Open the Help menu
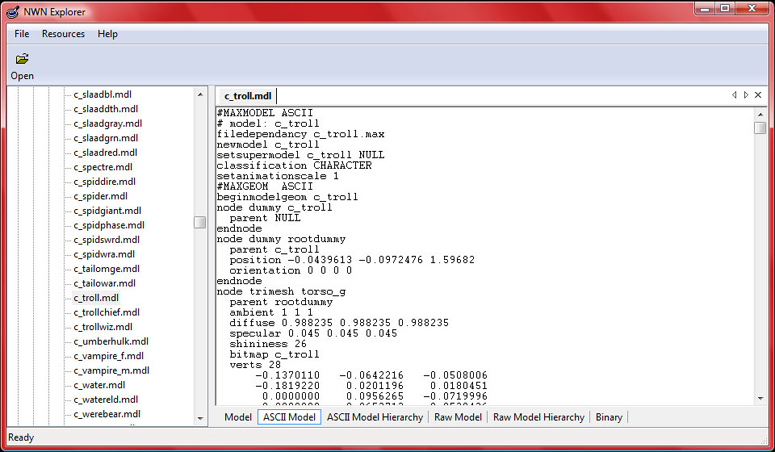 pos(107,34)
